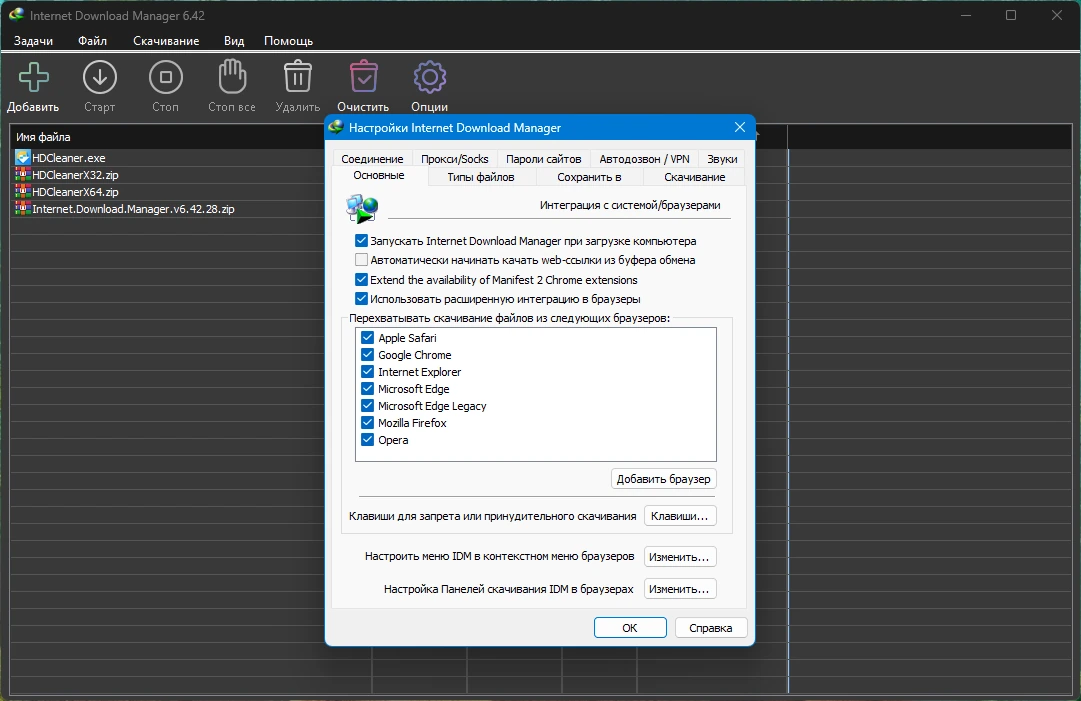1081x701 pixels.
Task: Uncheck Google Chrome browser
Action: click(x=367, y=354)
